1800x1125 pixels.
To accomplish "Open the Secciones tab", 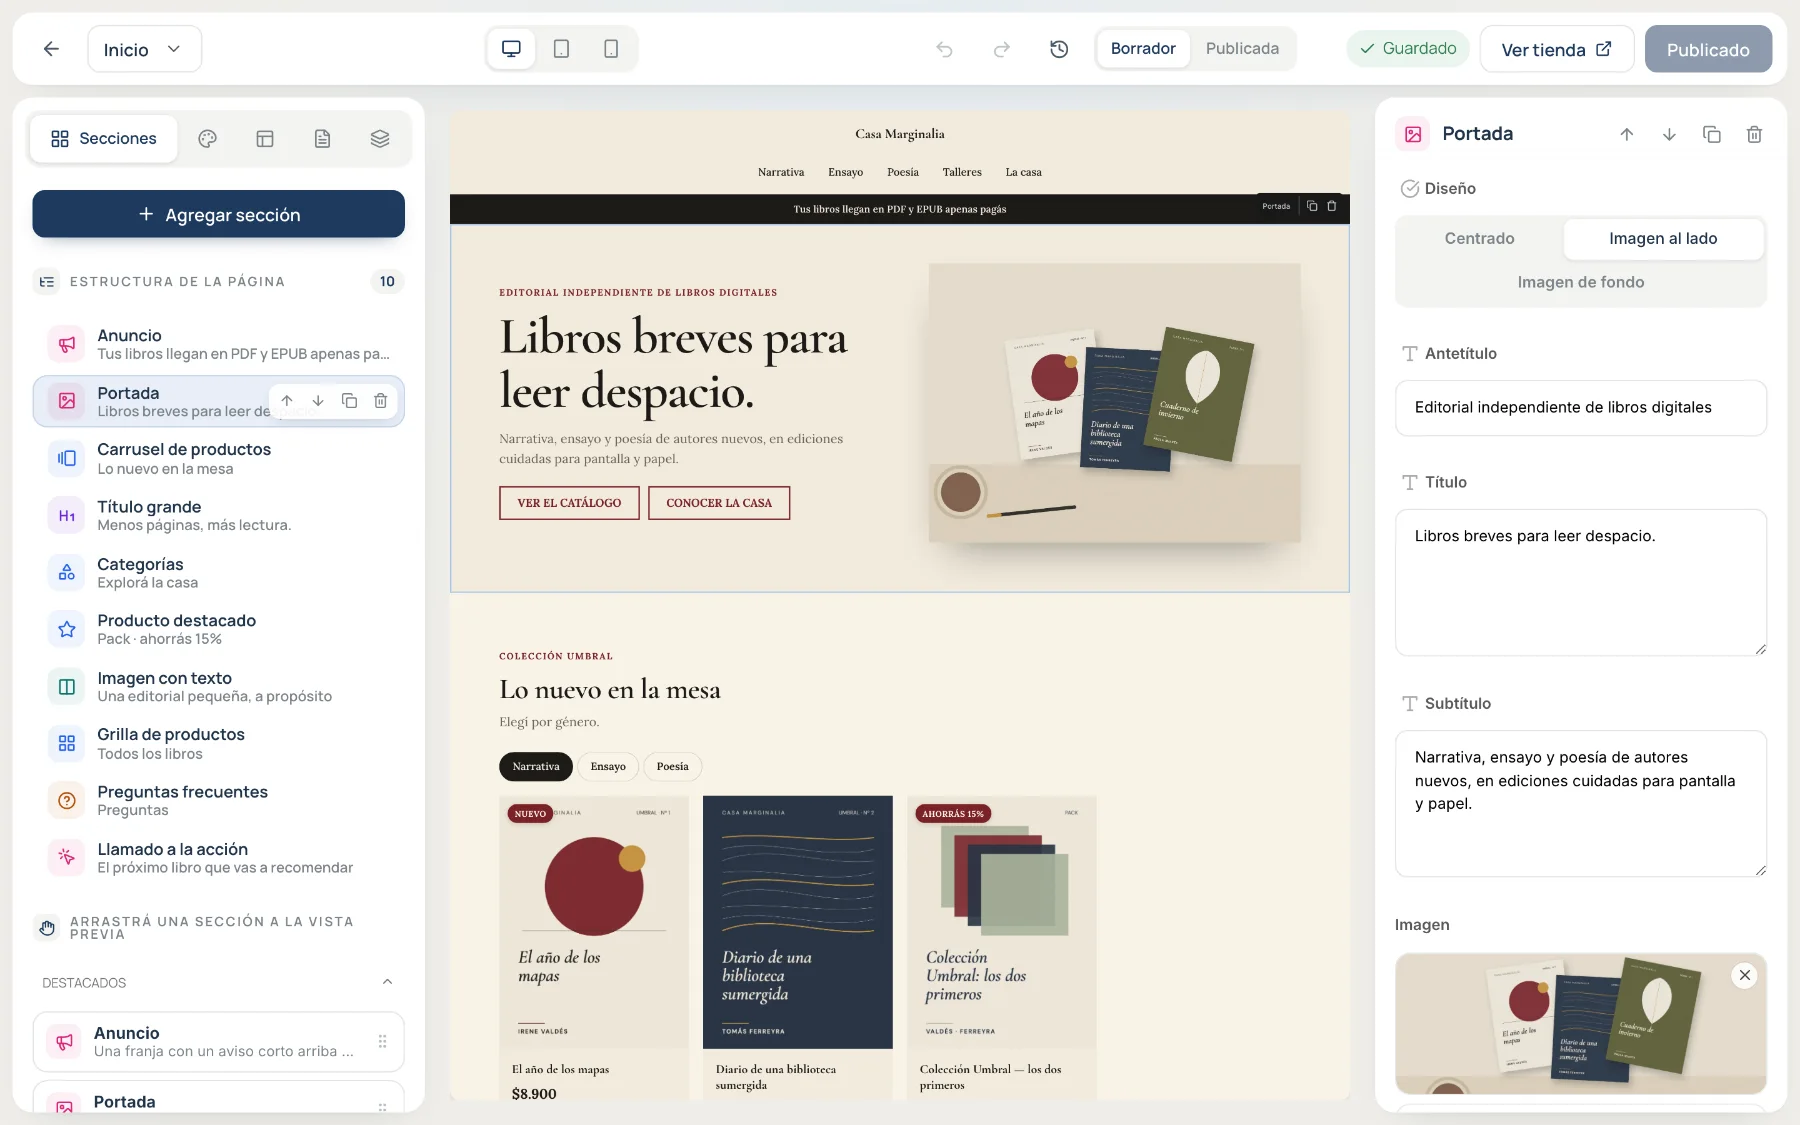I will (x=104, y=138).
